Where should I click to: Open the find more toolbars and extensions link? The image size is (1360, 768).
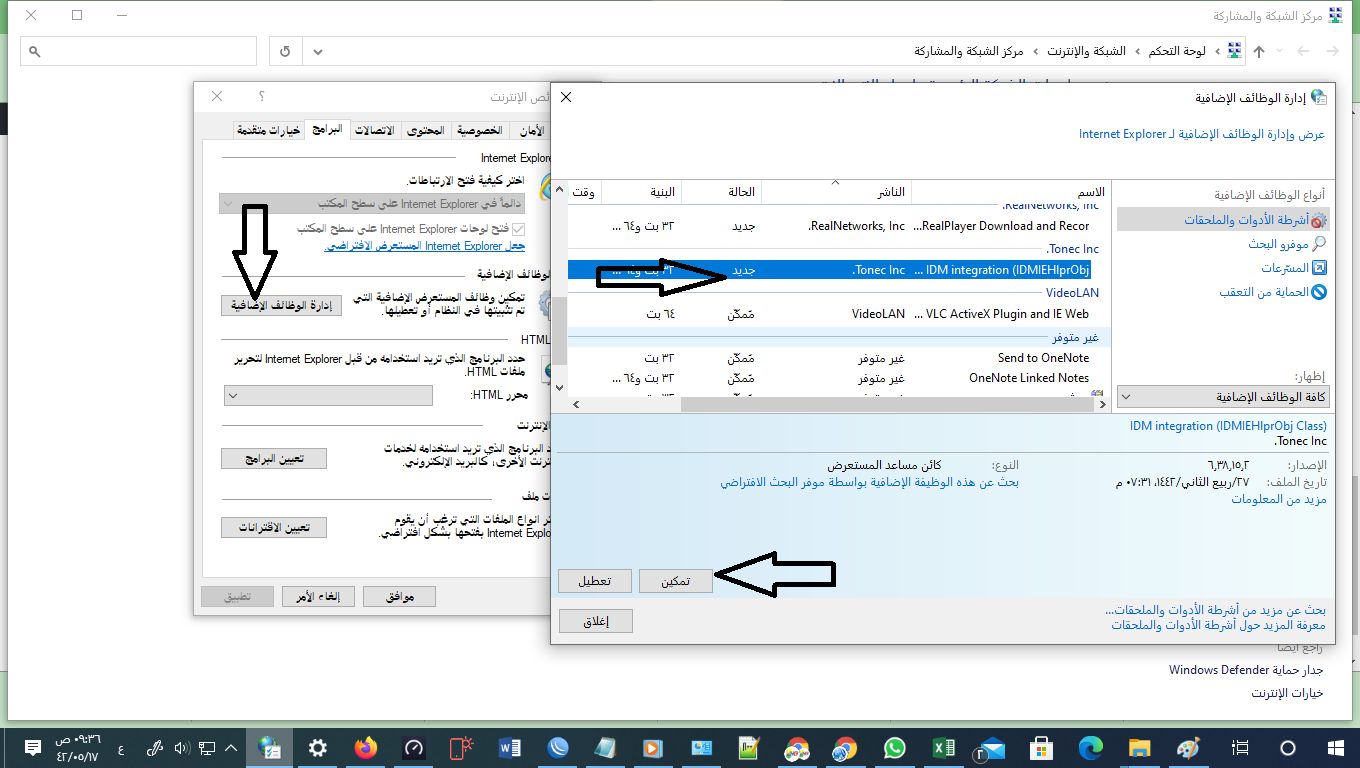[x=1216, y=609]
